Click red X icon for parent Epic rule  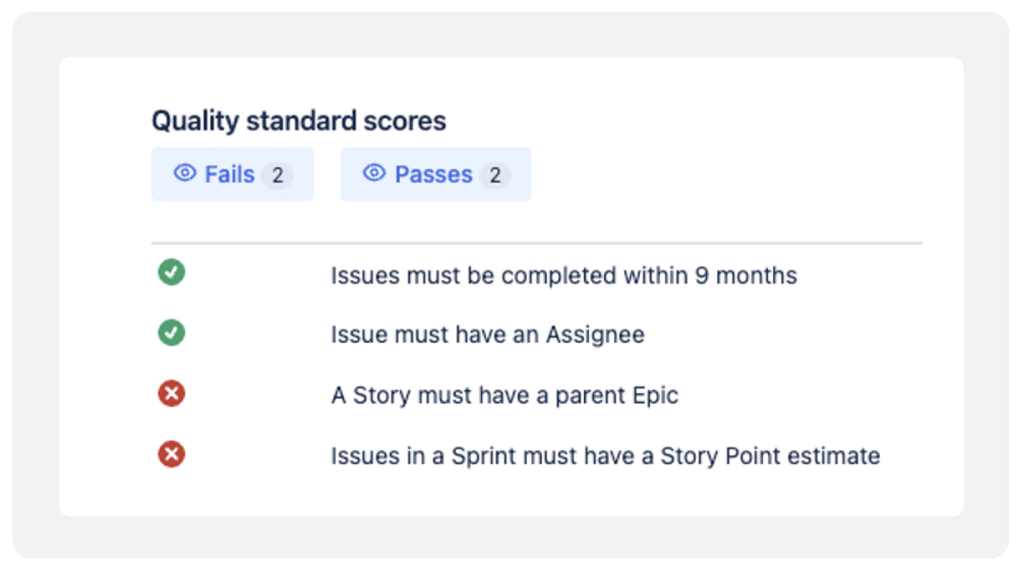point(171,394)
